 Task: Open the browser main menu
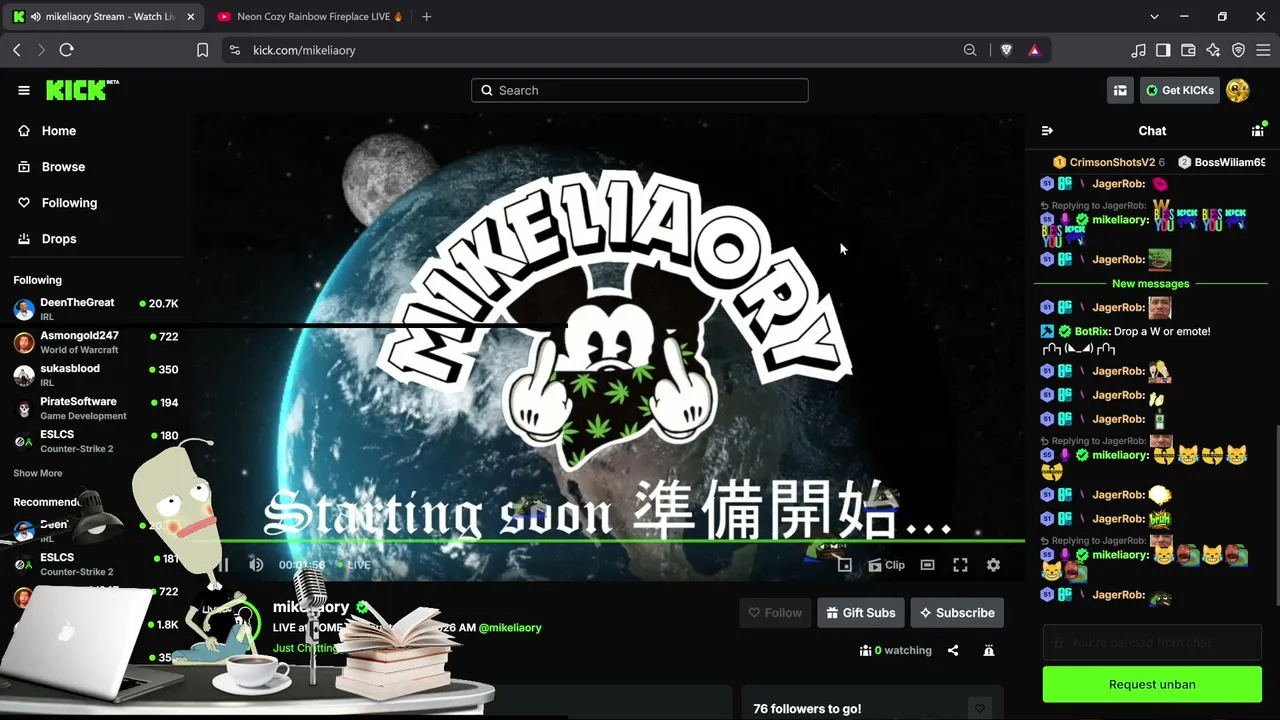[1263, 50]
